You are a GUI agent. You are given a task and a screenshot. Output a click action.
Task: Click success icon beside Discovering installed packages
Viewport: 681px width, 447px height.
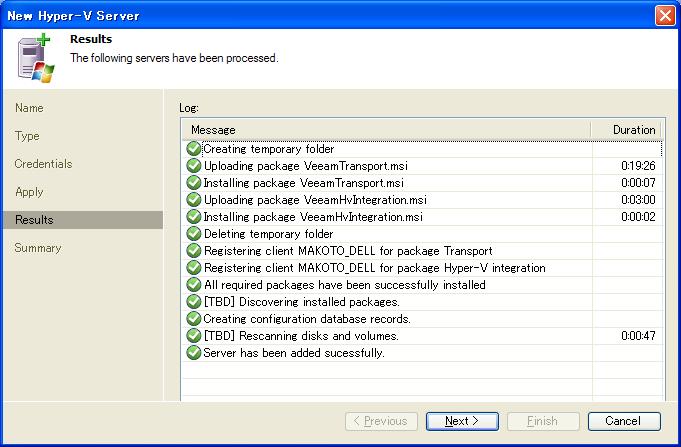pos(193,301)
